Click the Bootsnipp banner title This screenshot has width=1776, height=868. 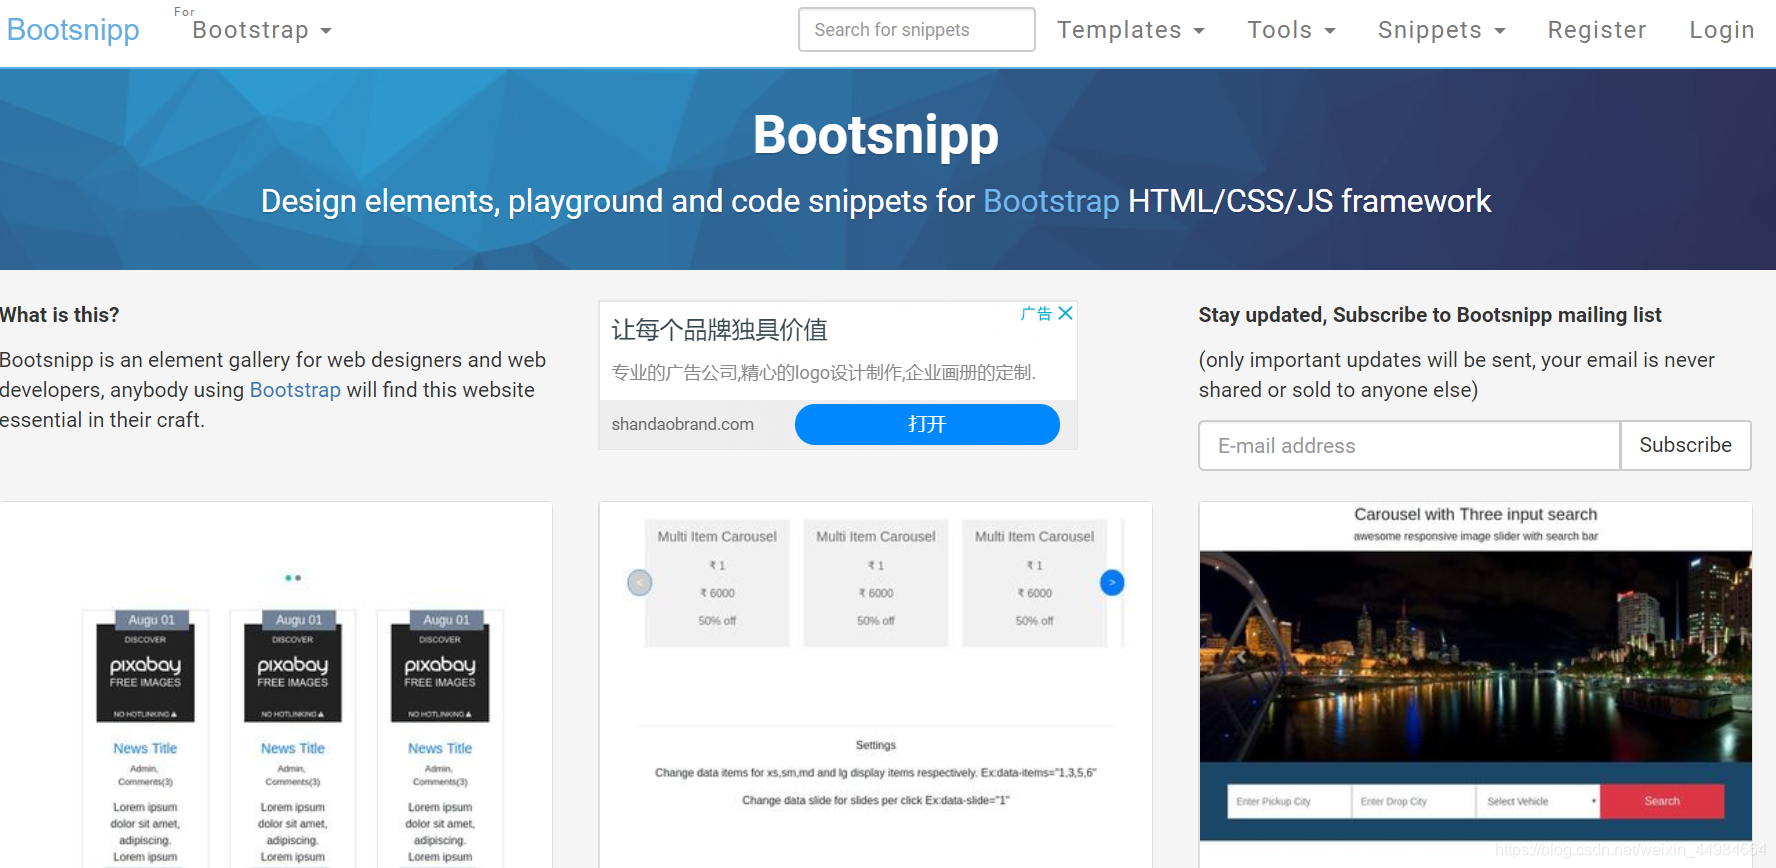point(876,135)
